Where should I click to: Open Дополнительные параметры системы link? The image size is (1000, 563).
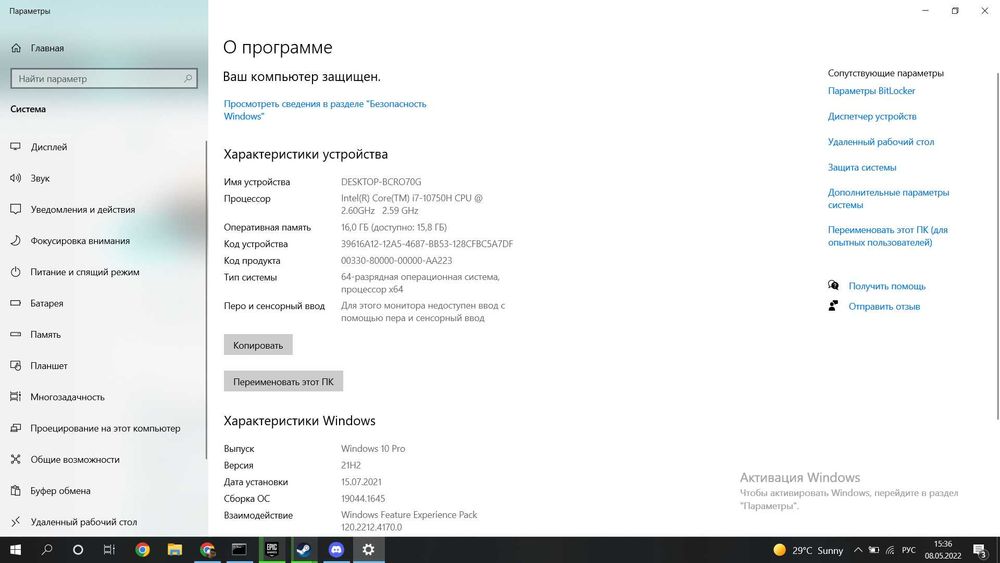tap(888, 198)
